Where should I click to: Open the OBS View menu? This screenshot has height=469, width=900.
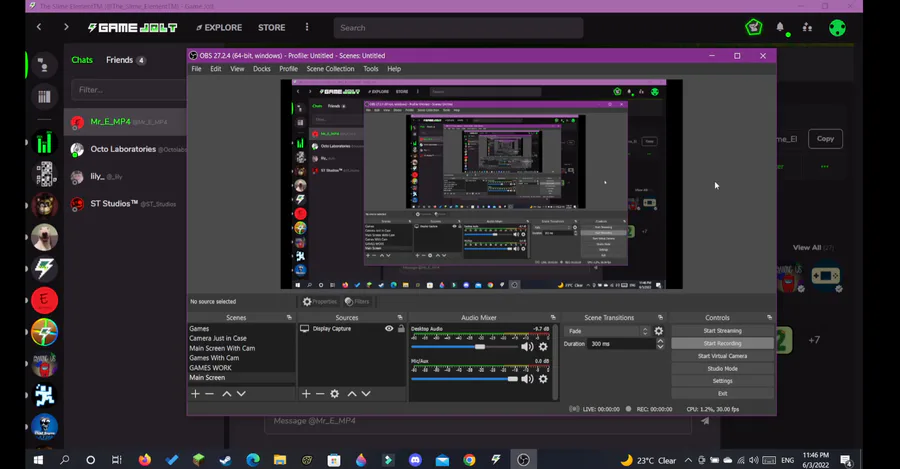coord(237,69)
